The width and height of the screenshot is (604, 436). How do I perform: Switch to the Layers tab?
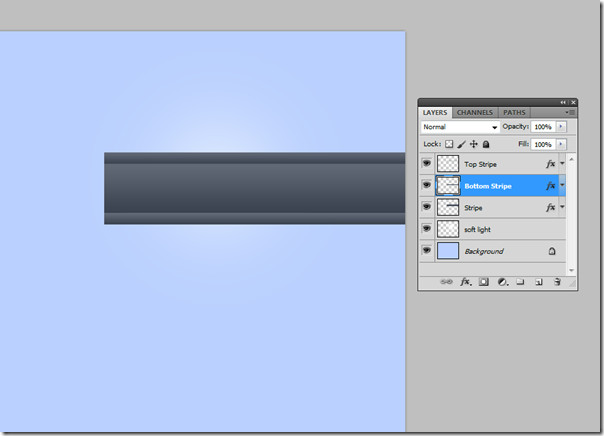click(x=435, y=112)
